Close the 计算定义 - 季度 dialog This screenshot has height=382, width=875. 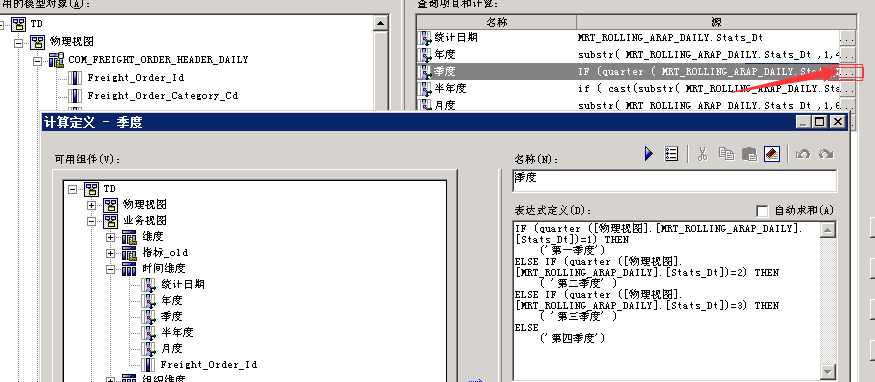pyautogui.click(x=837, y=122)
